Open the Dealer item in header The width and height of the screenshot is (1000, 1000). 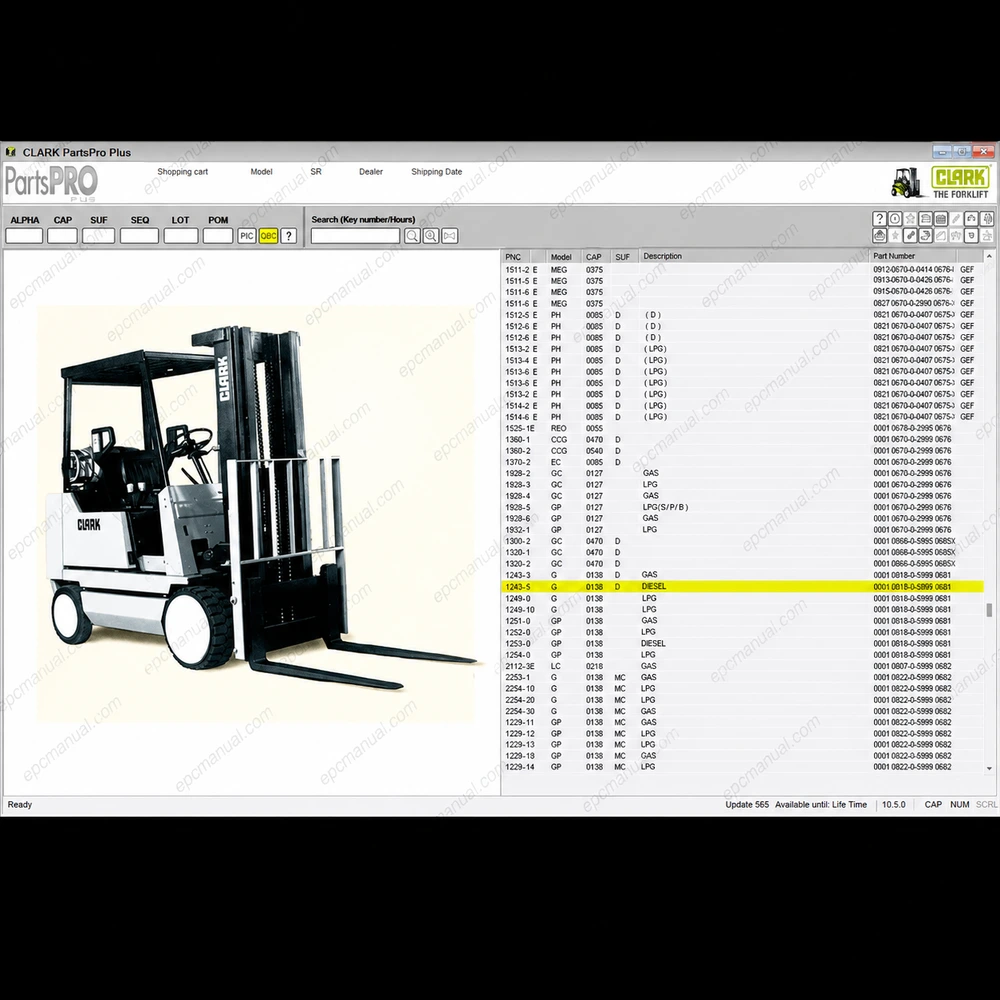tap(371, 172)
